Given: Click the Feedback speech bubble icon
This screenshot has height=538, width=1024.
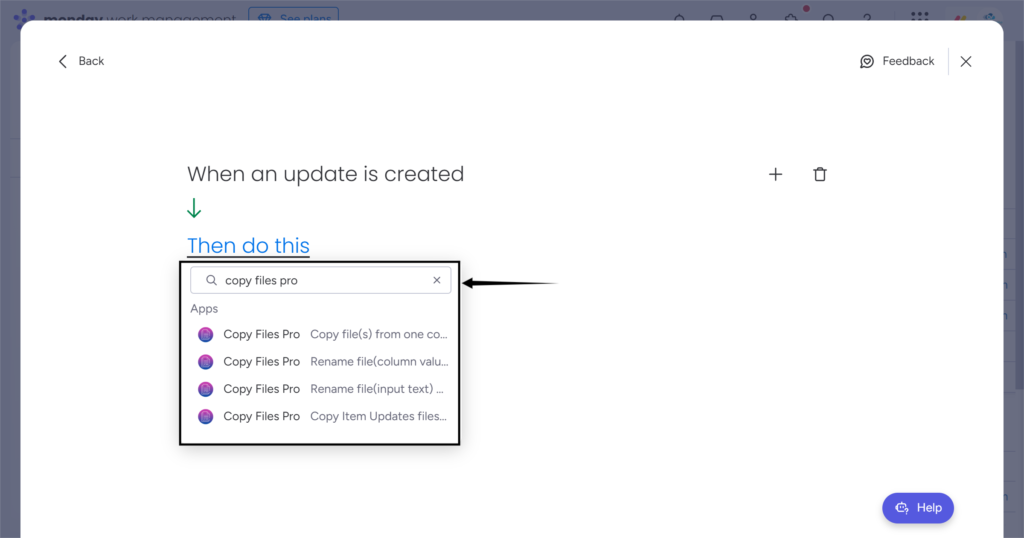Looking at the screenshot, I should [x=867, y=61].
